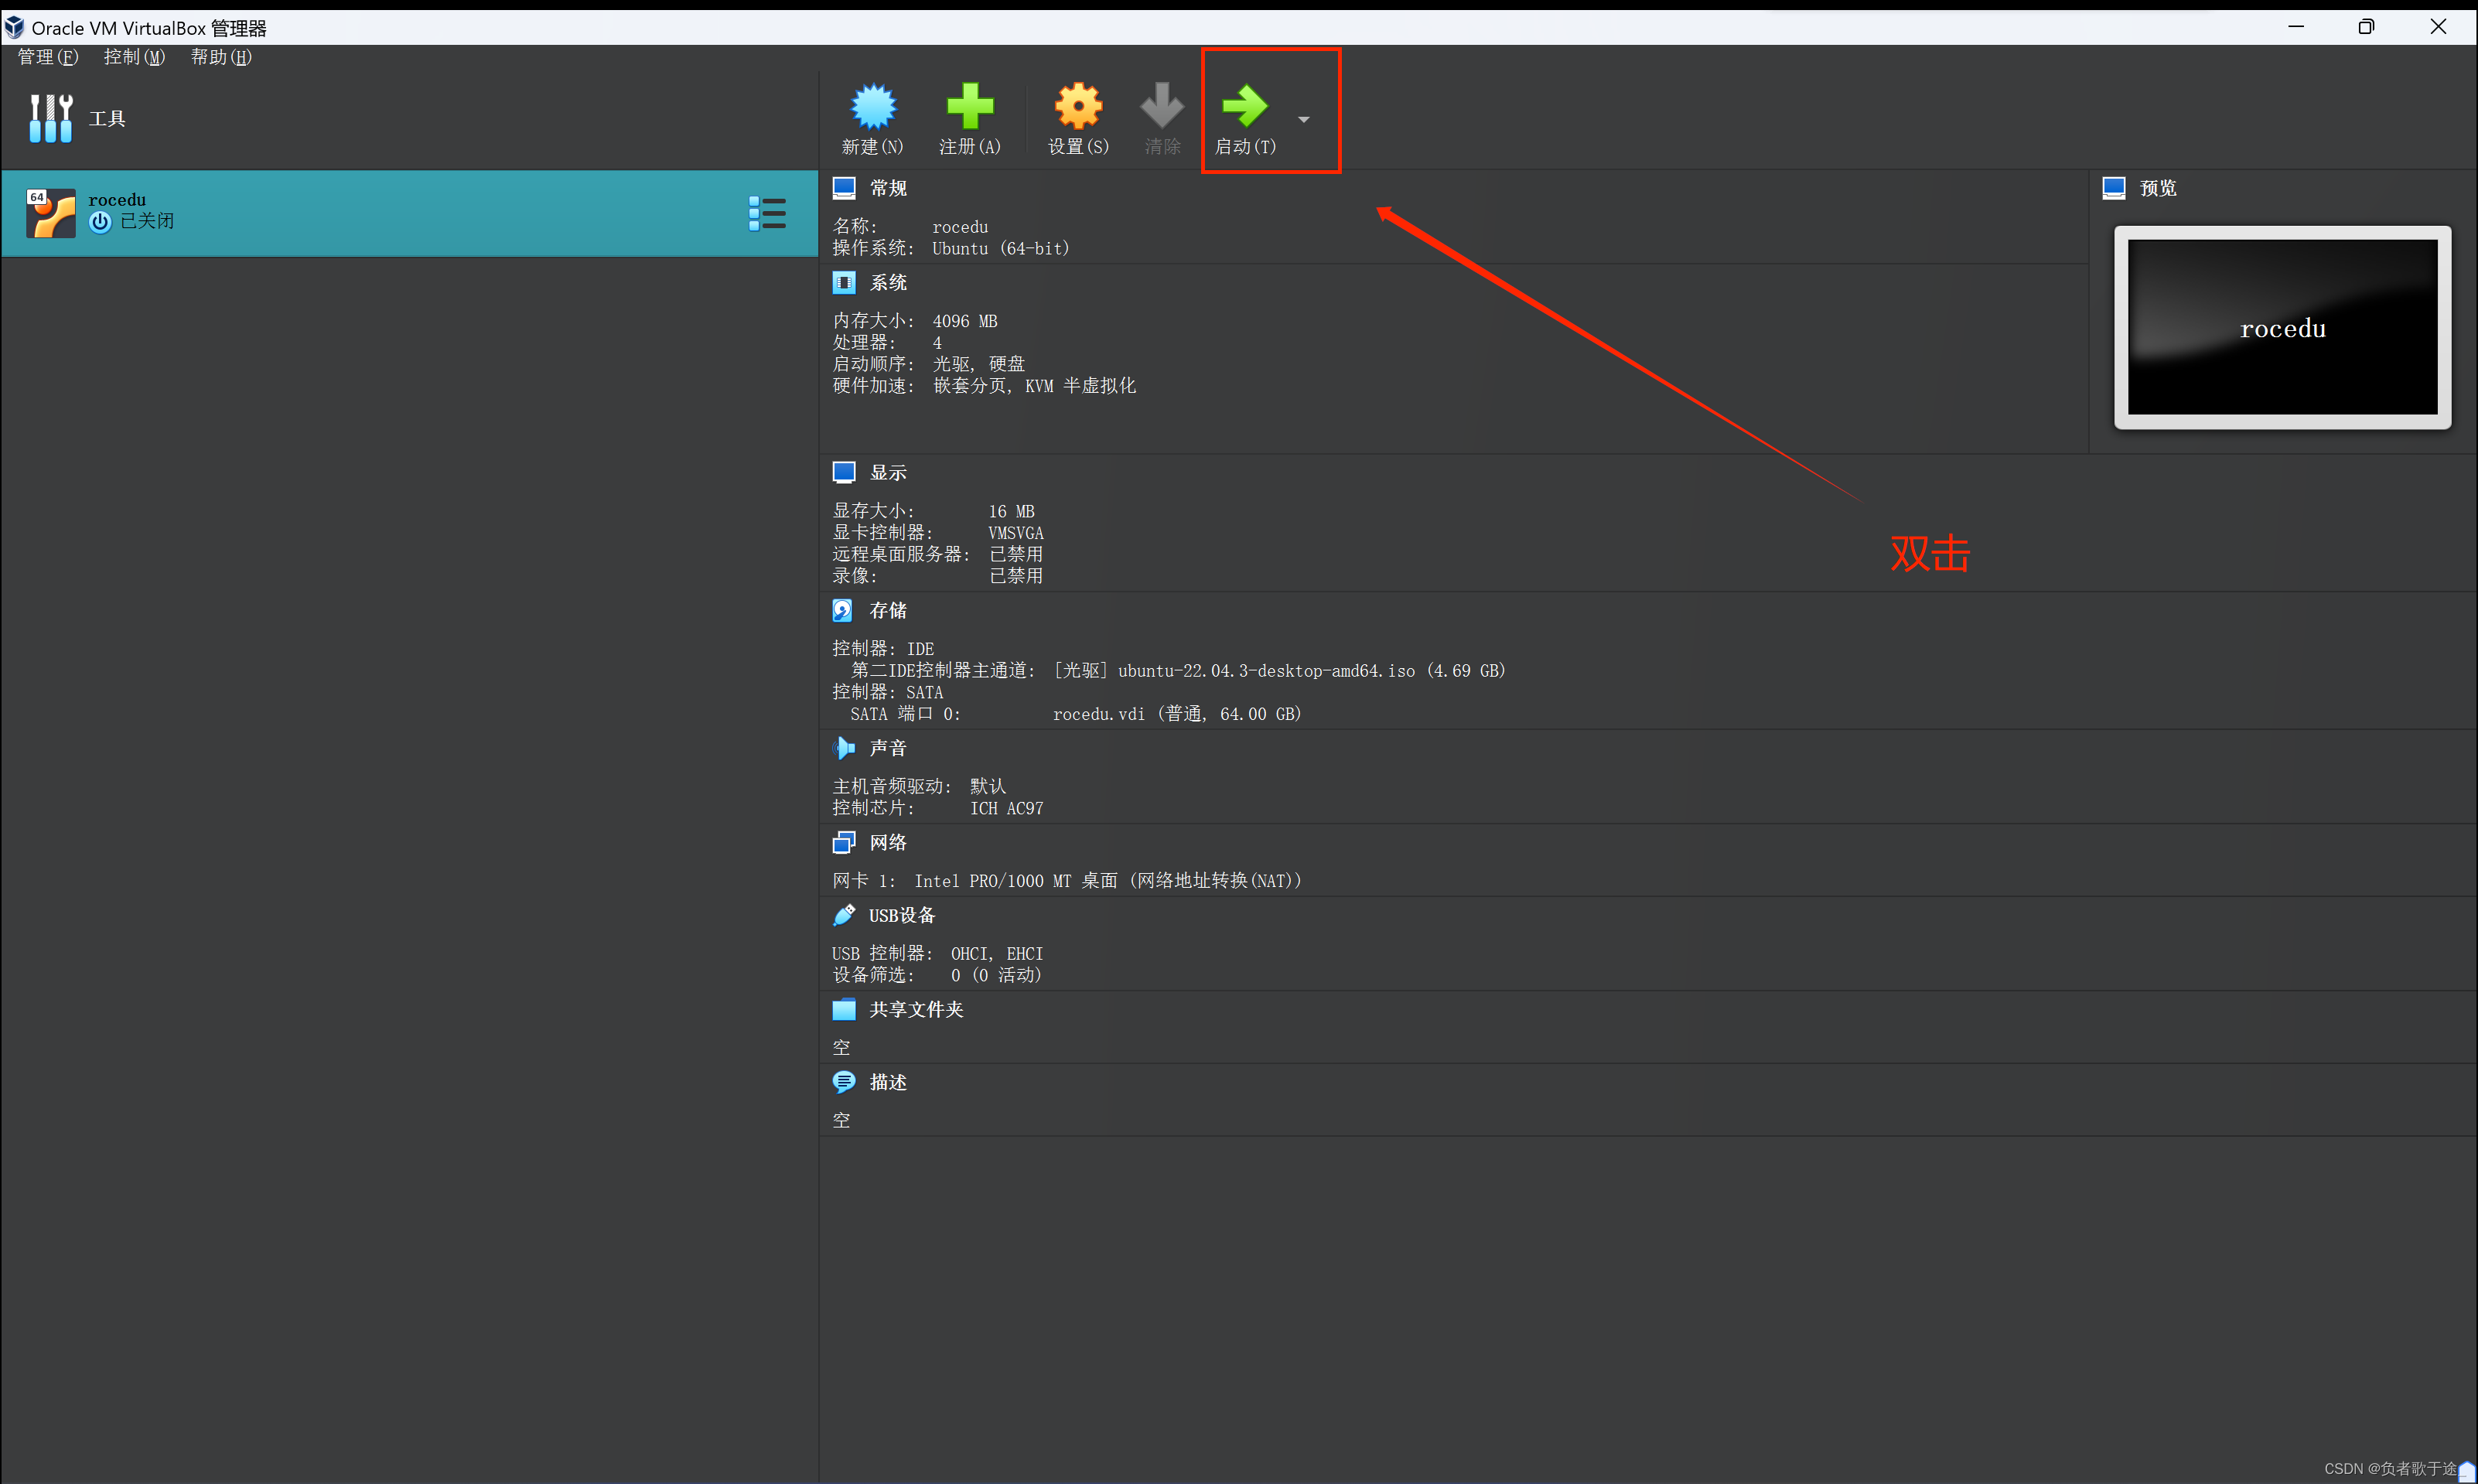This screenshot has height=1484, width=2478.
Task: Click the 声音 speaker icon
Action: pyautogui.click(x=844, y=748)
